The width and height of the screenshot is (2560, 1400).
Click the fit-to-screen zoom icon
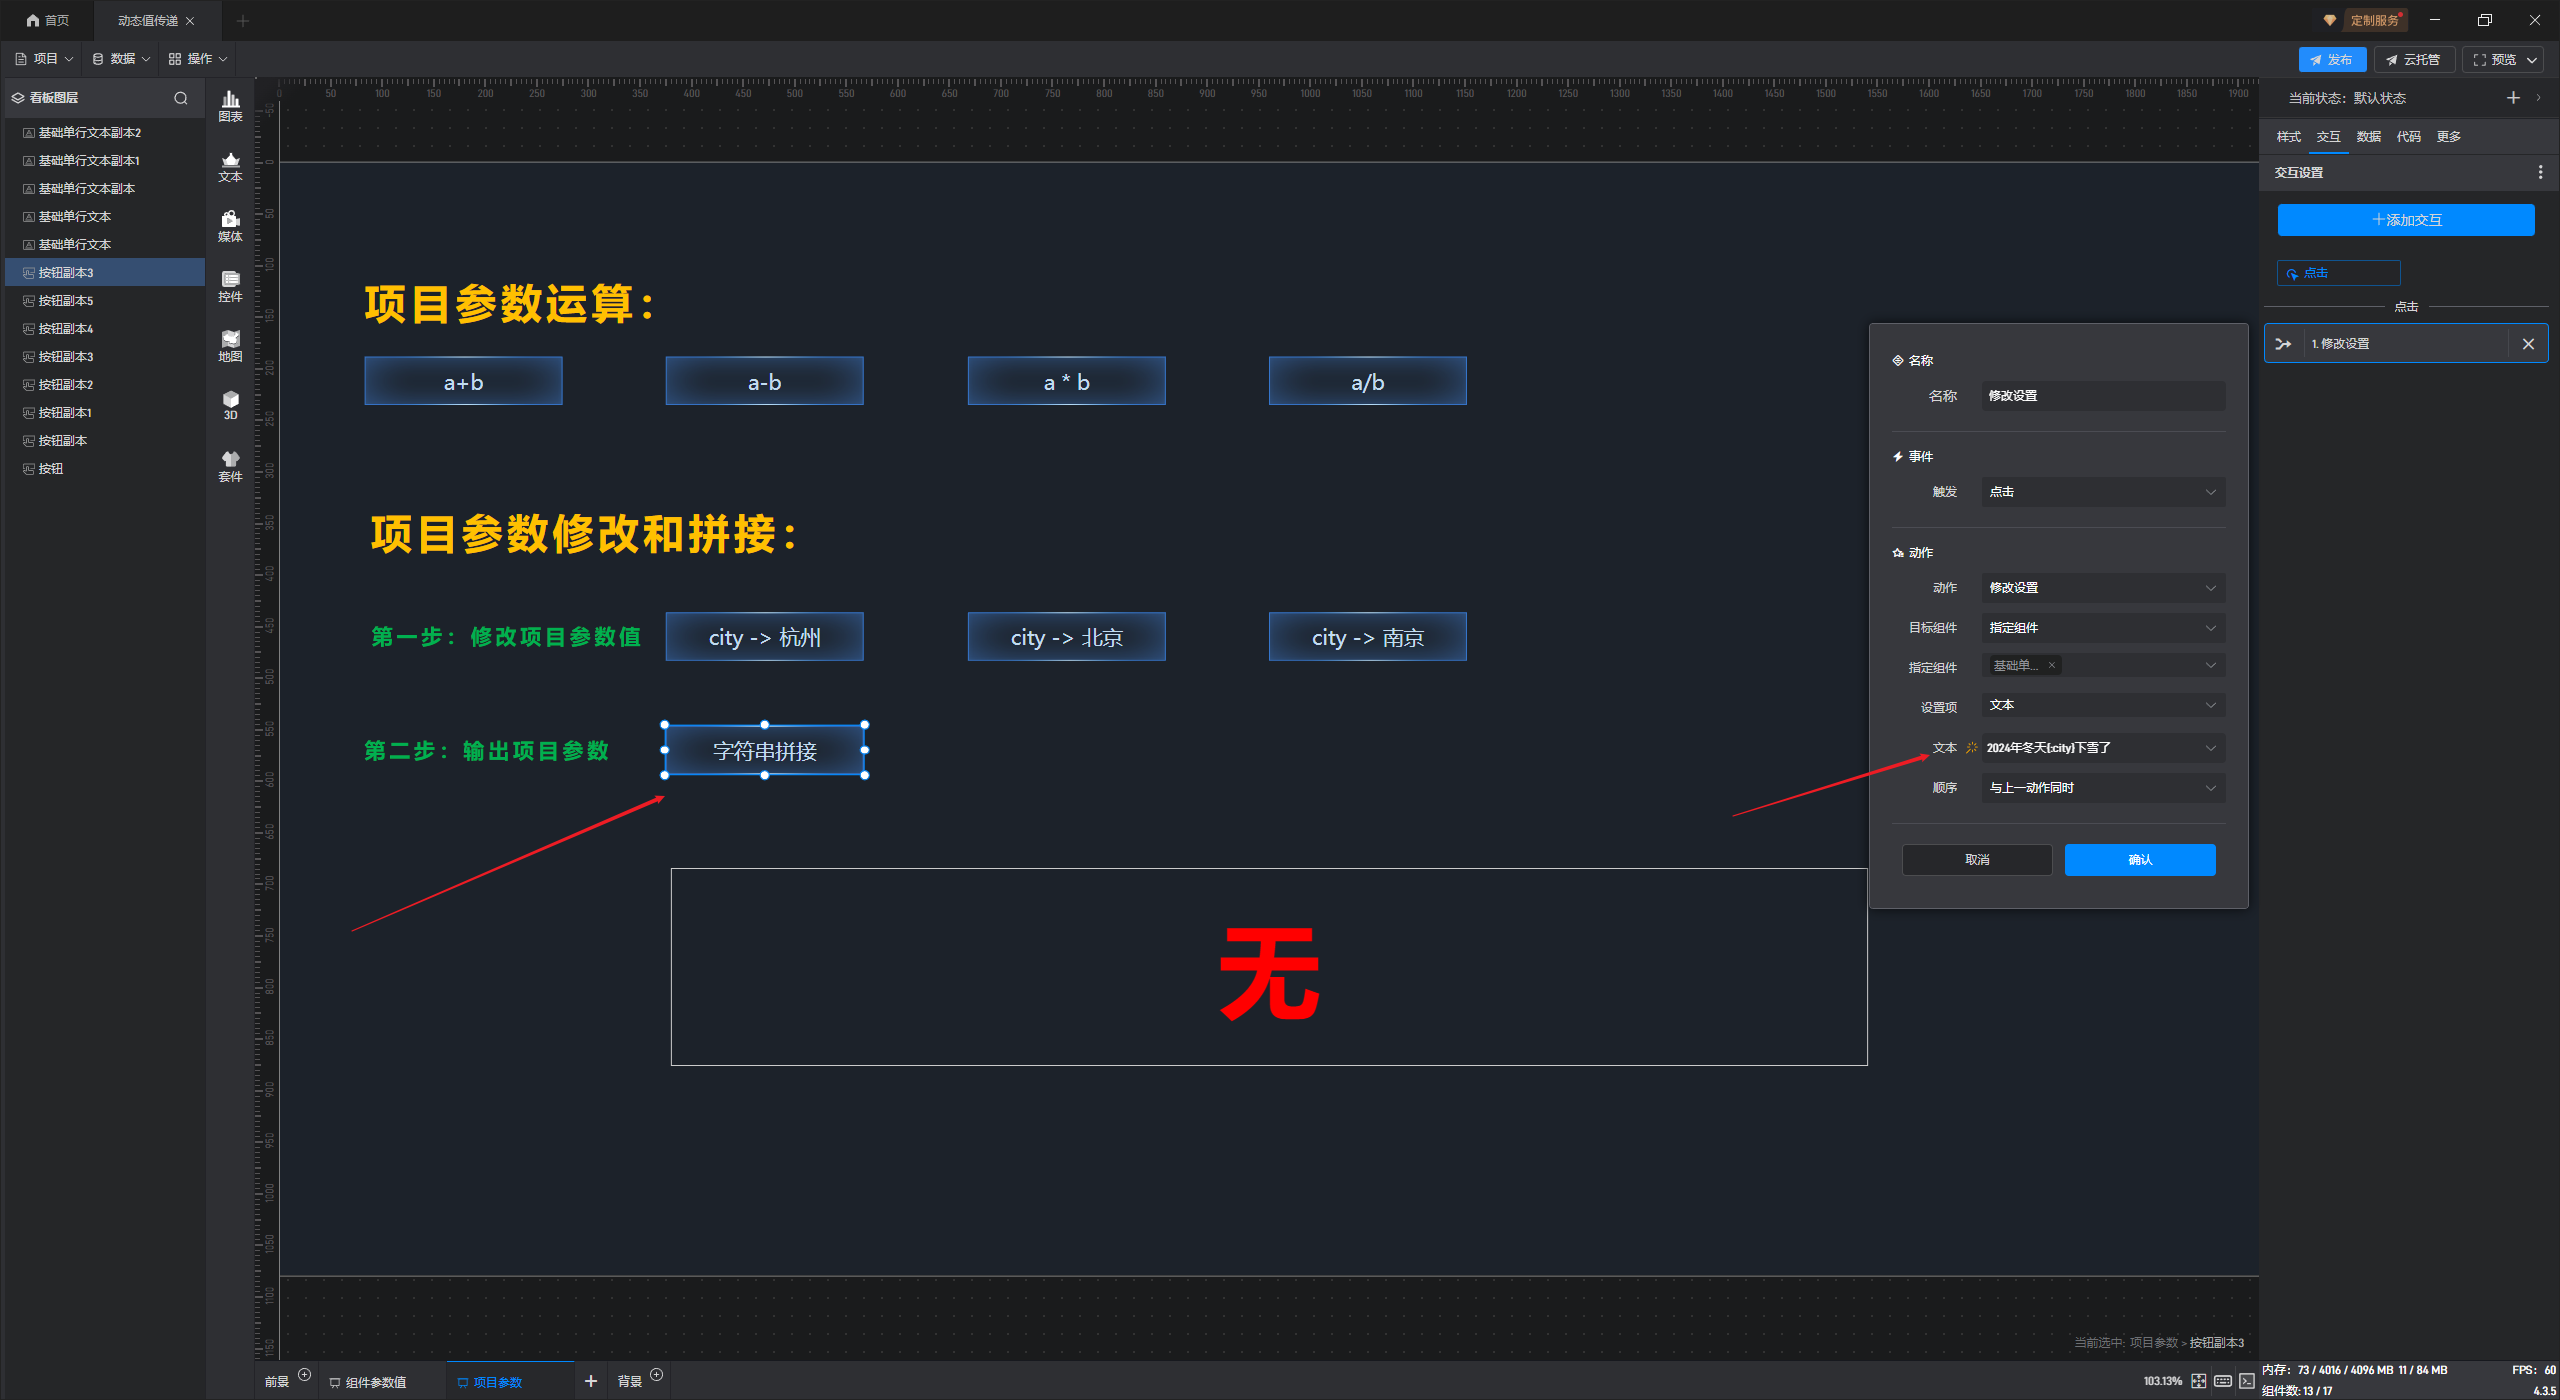pos(2198,1381)
